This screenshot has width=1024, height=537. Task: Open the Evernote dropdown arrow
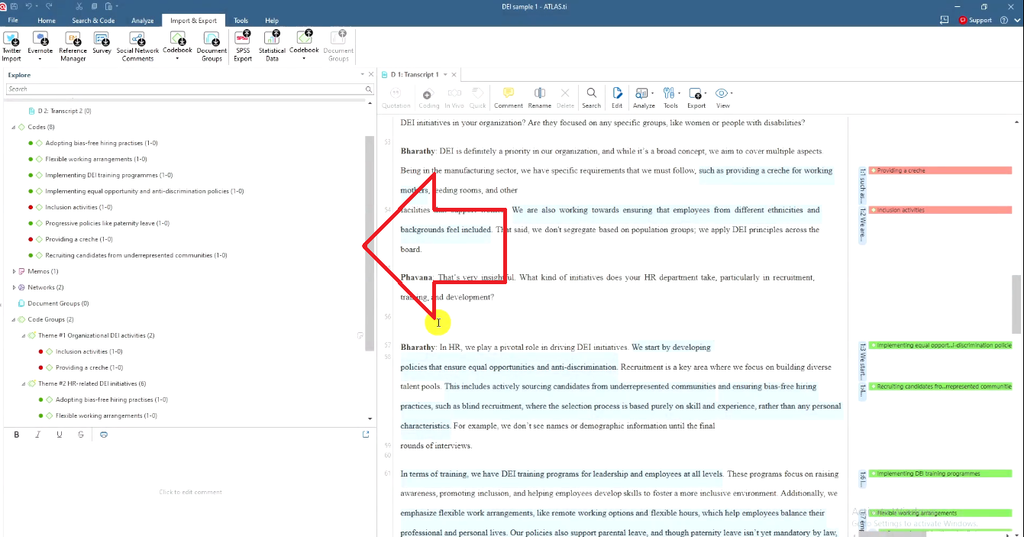pos(40,59)
